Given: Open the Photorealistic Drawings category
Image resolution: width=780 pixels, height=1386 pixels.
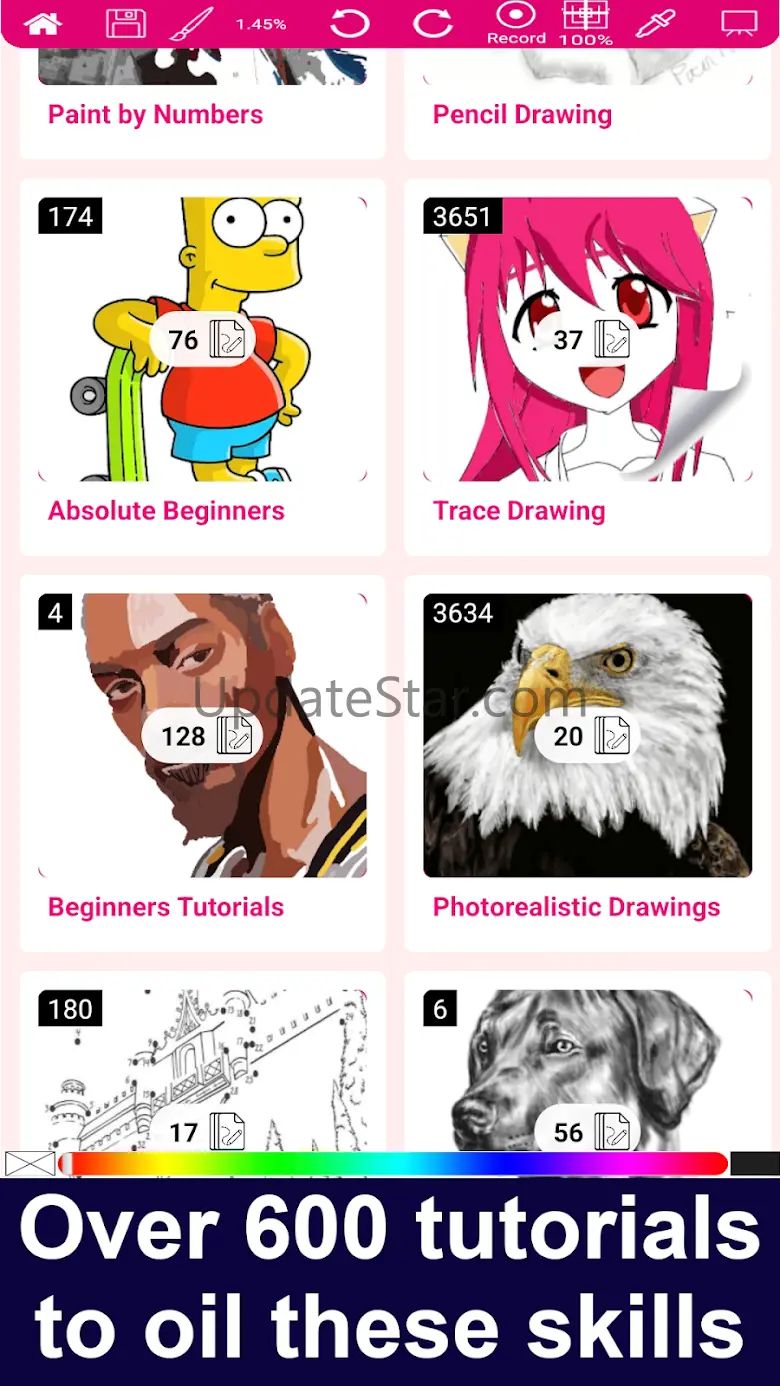Looking at the screenshot, I should (x=576, y=907).
